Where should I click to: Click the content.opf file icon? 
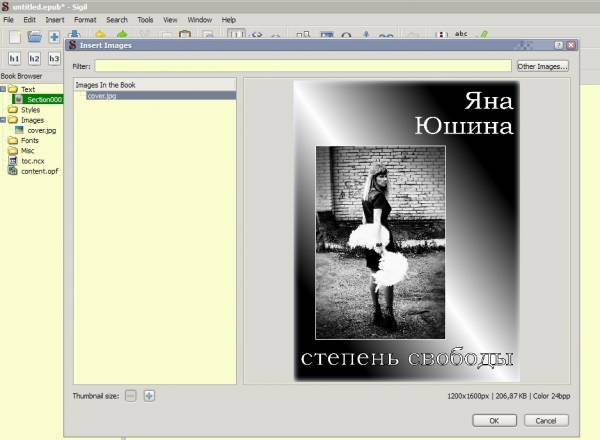(x=13, y=171)
